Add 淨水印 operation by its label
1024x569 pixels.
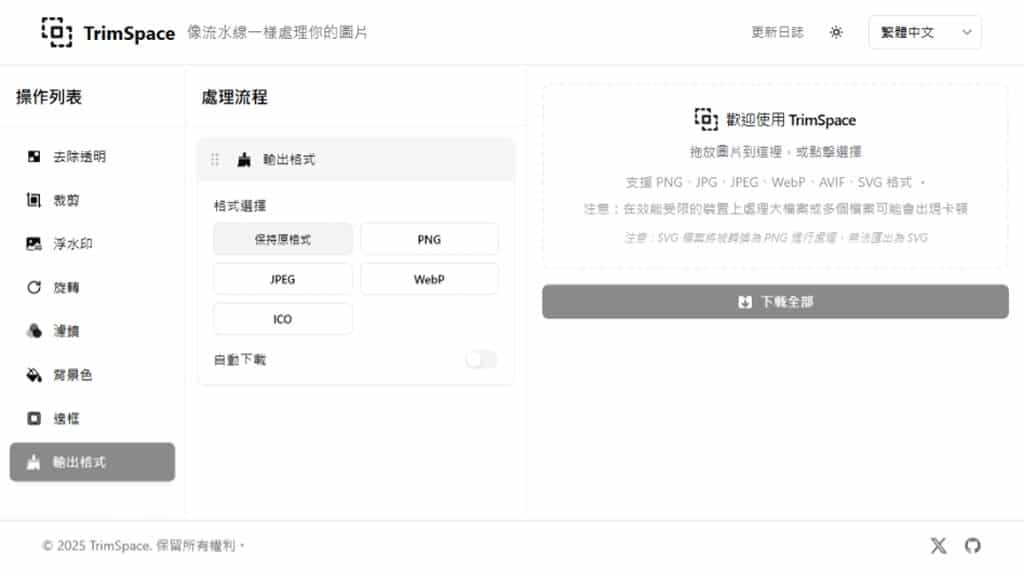point(72,244)
